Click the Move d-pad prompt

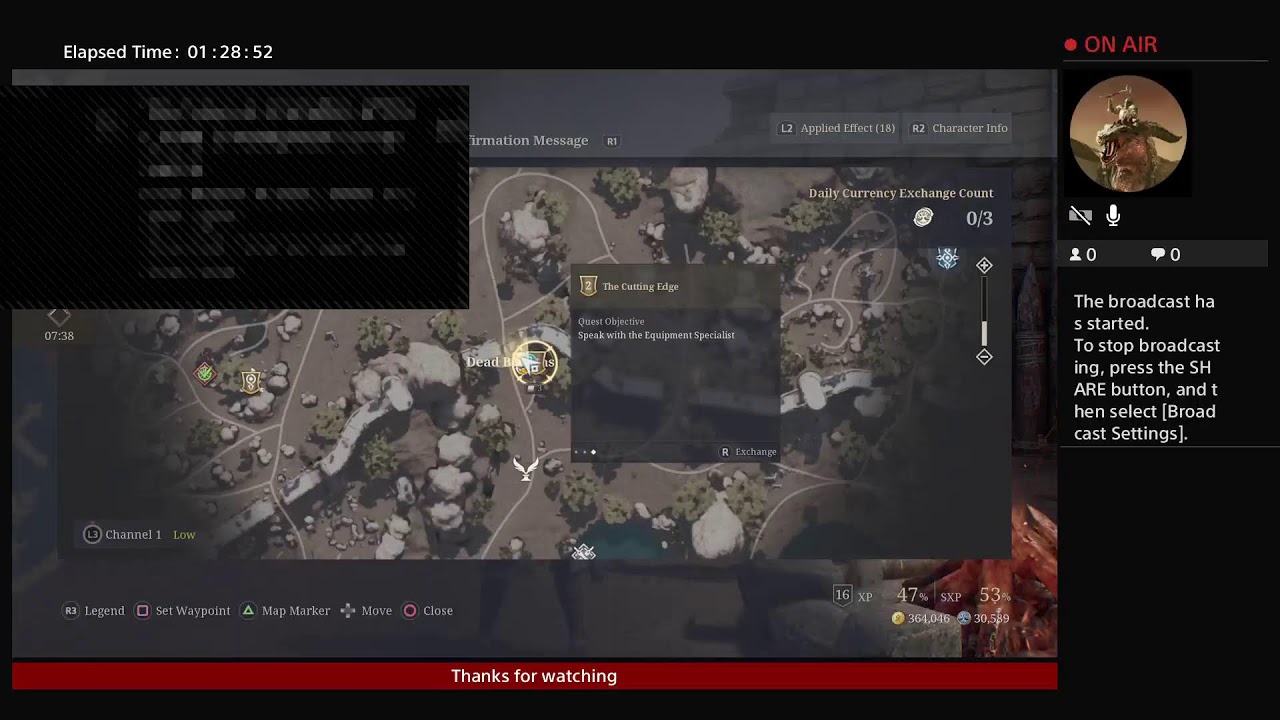(x=366, y=610)
